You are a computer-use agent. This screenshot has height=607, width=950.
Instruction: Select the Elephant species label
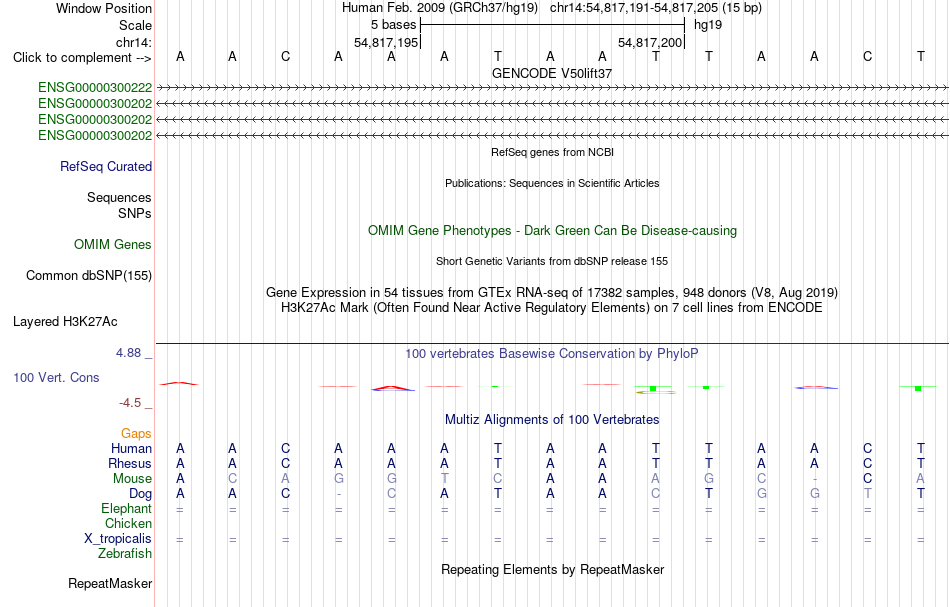pos(127,508)
